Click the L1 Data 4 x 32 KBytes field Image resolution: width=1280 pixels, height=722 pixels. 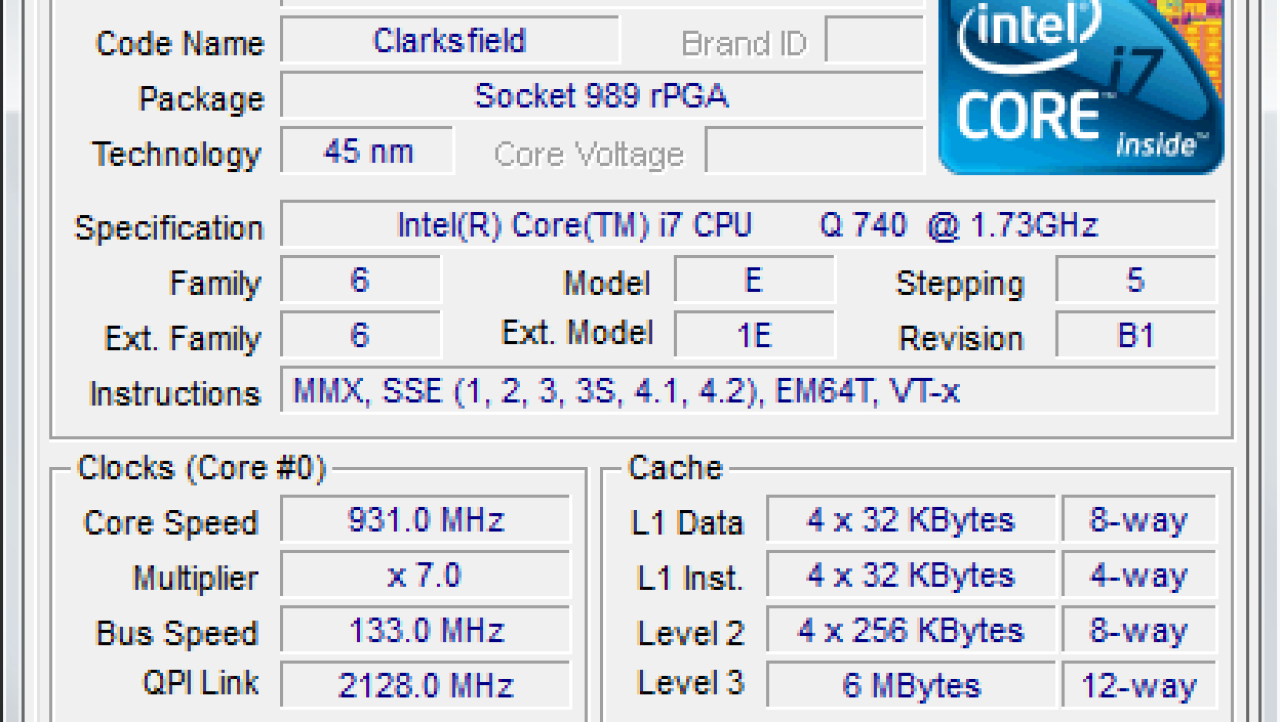[911, 521]
